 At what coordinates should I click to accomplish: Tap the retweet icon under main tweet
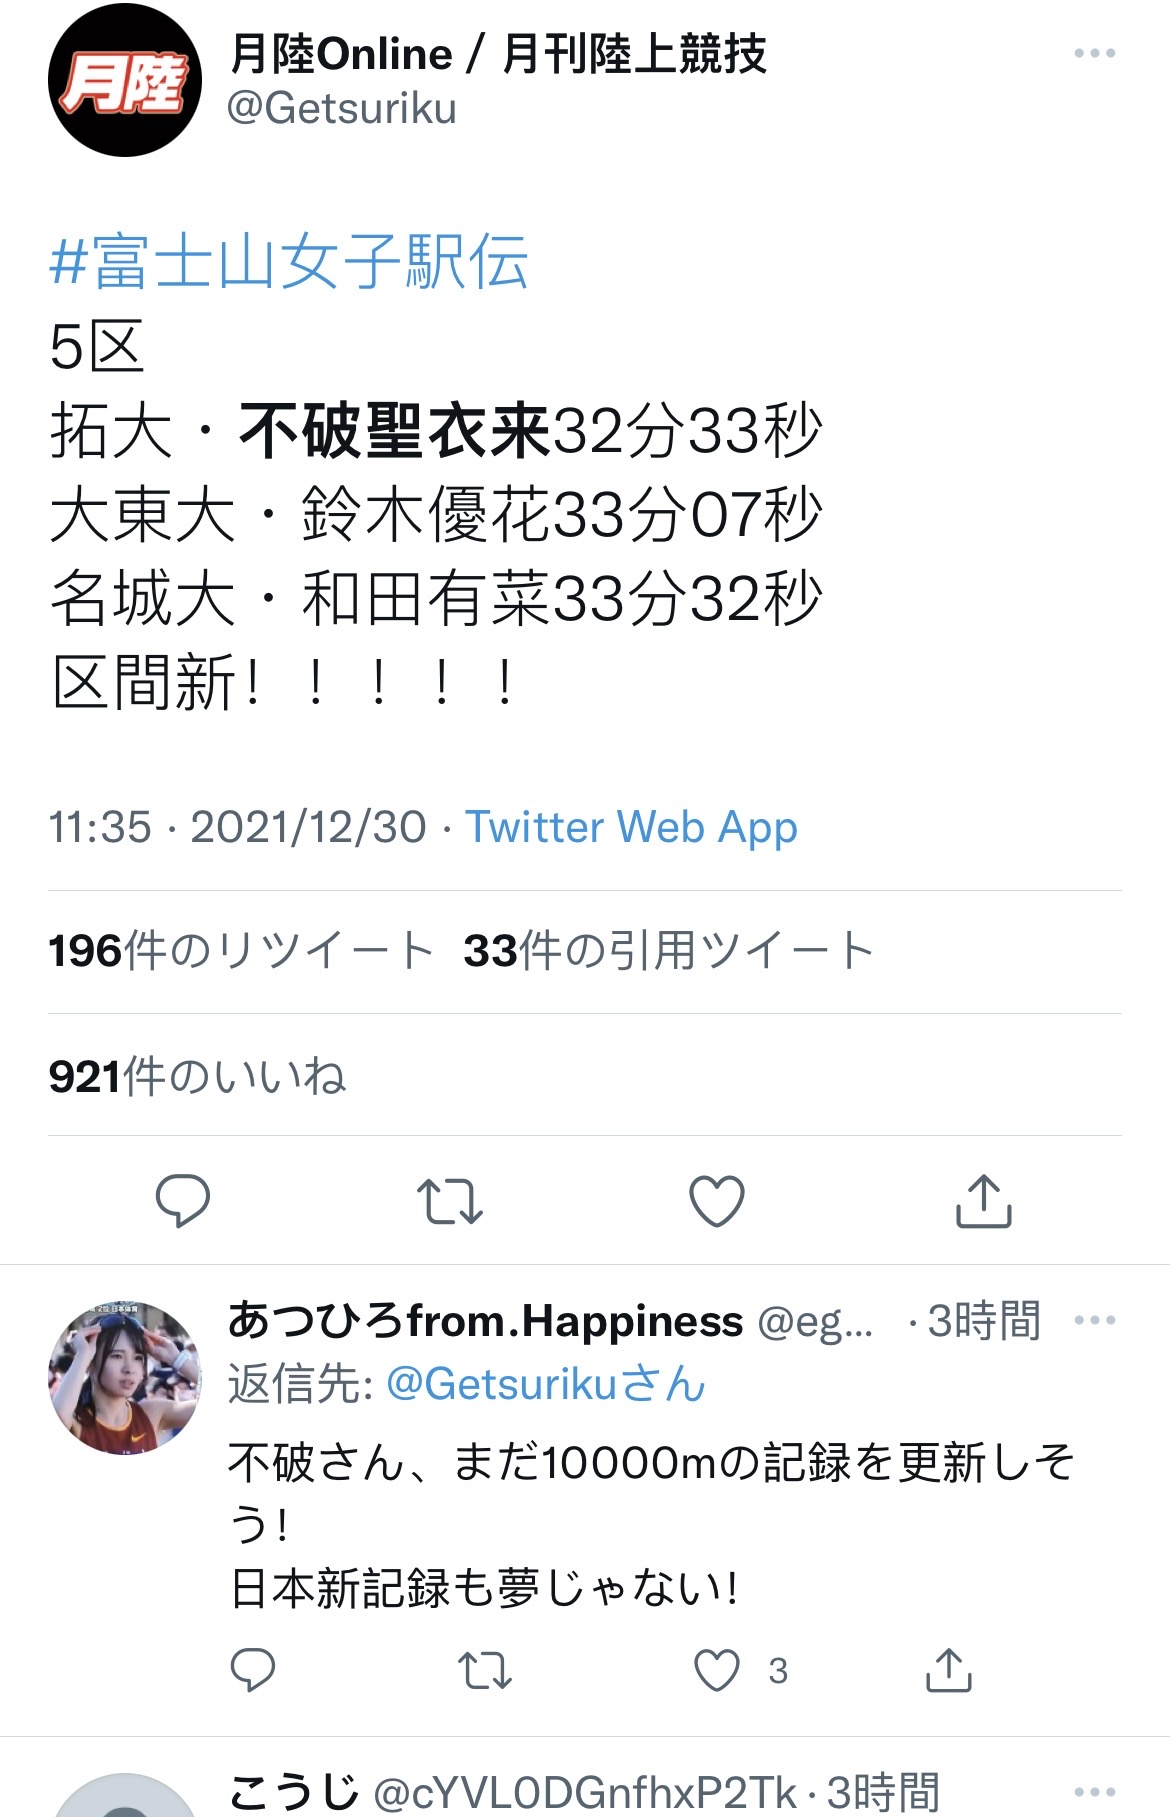(x=450, y=1201)
